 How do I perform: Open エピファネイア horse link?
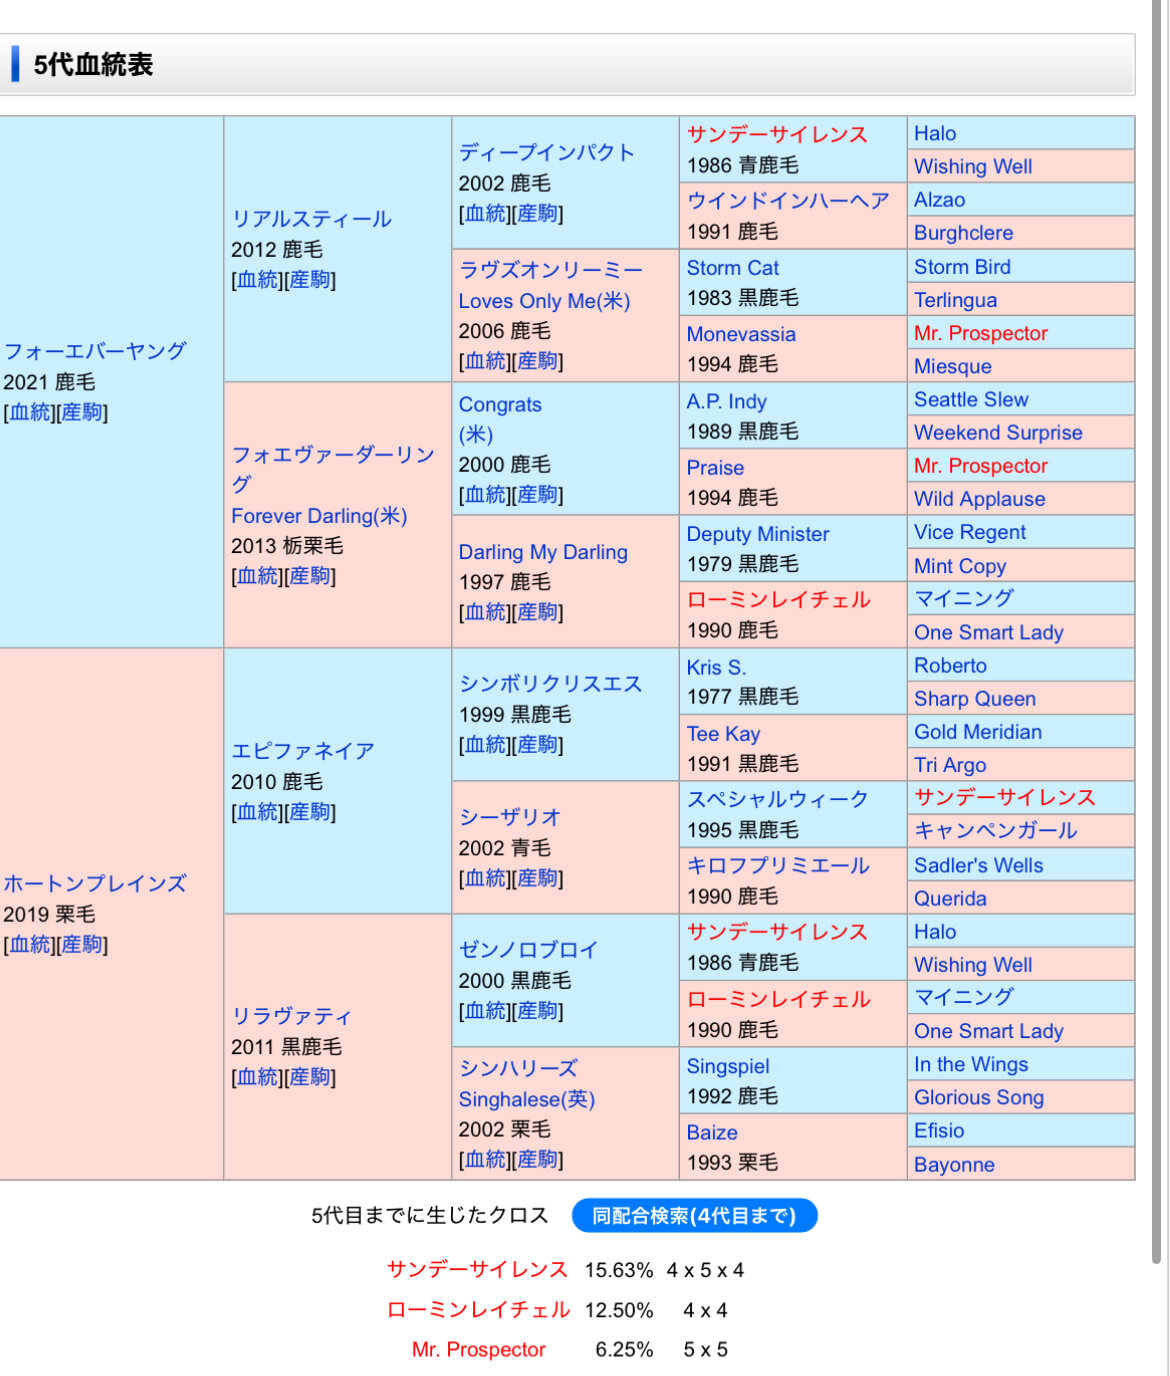tap(303, 751)
